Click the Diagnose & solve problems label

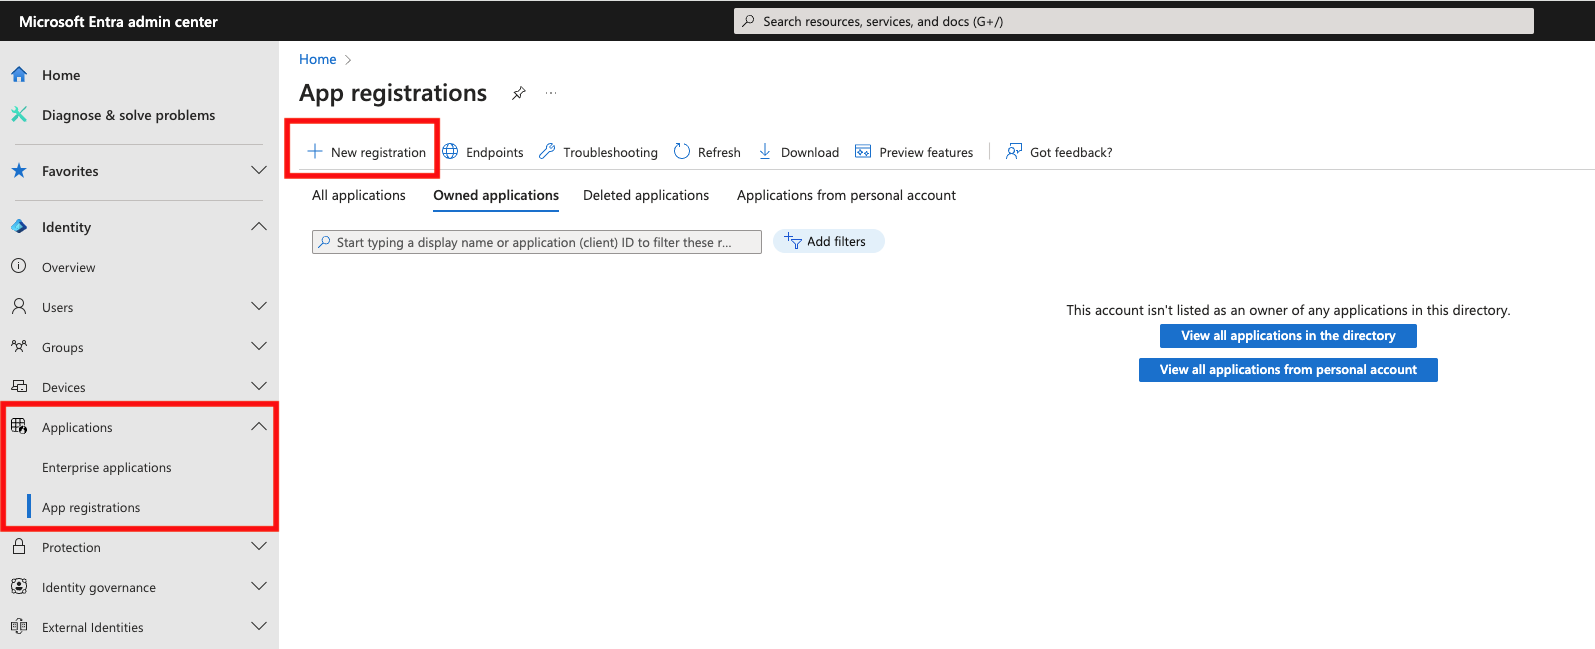[x=129, y=115]
